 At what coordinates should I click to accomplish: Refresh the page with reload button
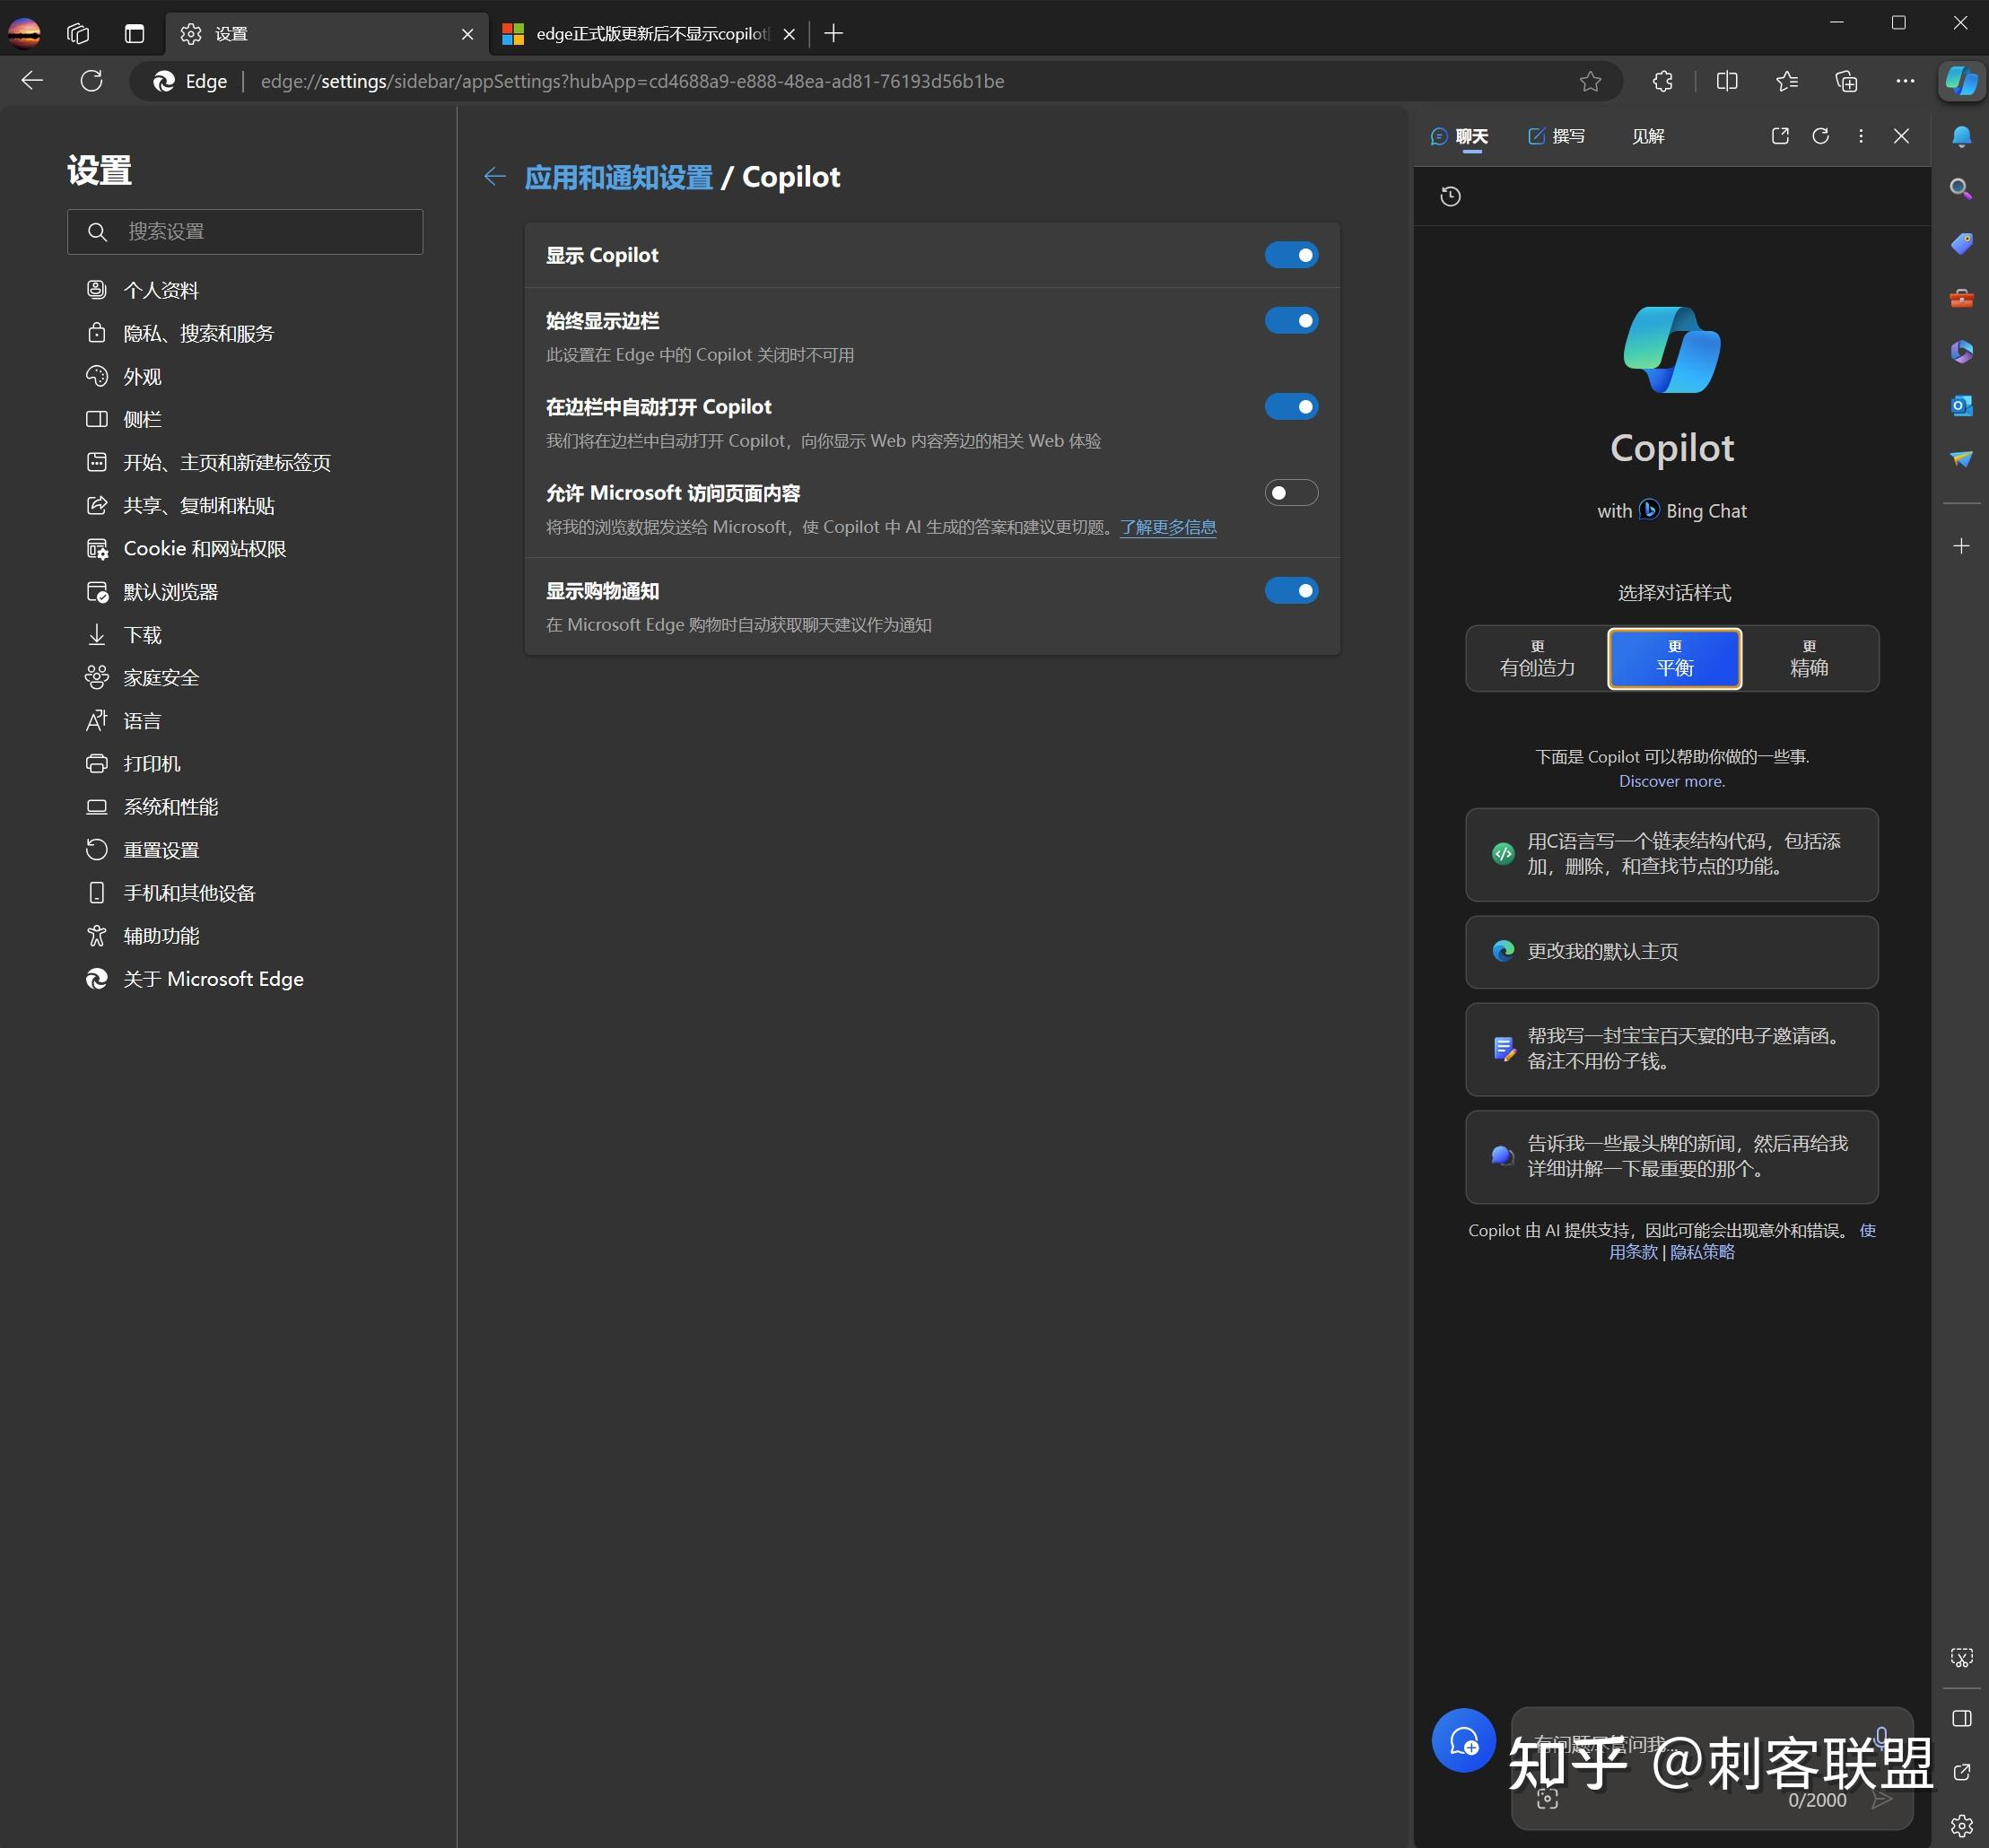(x=91, y=81)
